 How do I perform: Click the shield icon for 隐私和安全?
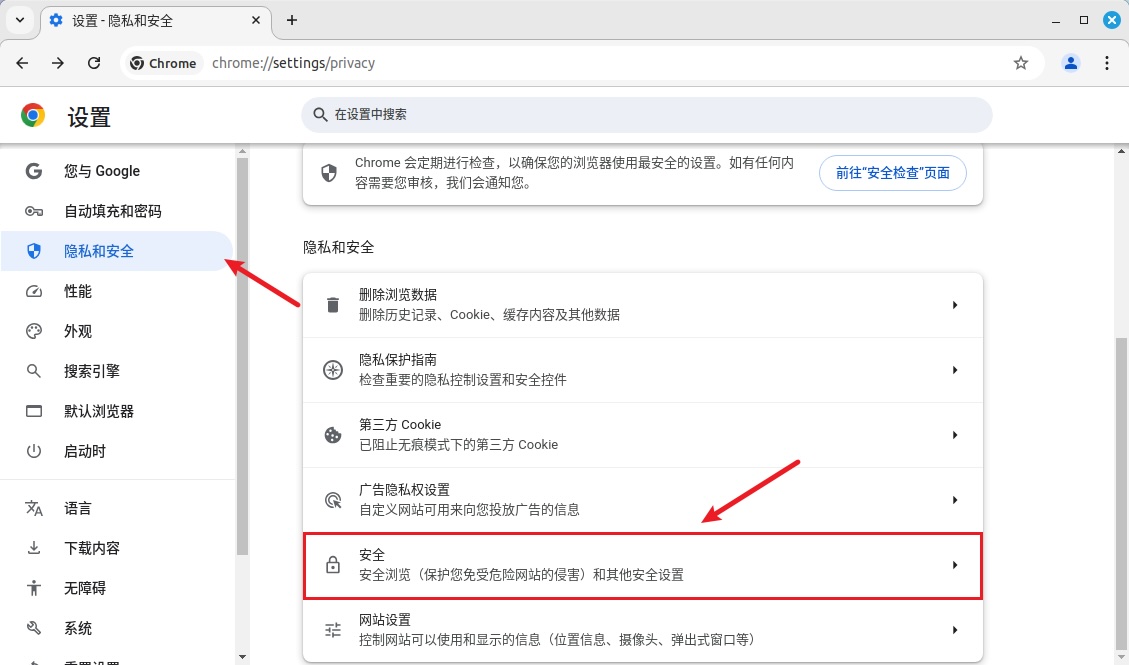pyautogui.click(x=34, y=251)
